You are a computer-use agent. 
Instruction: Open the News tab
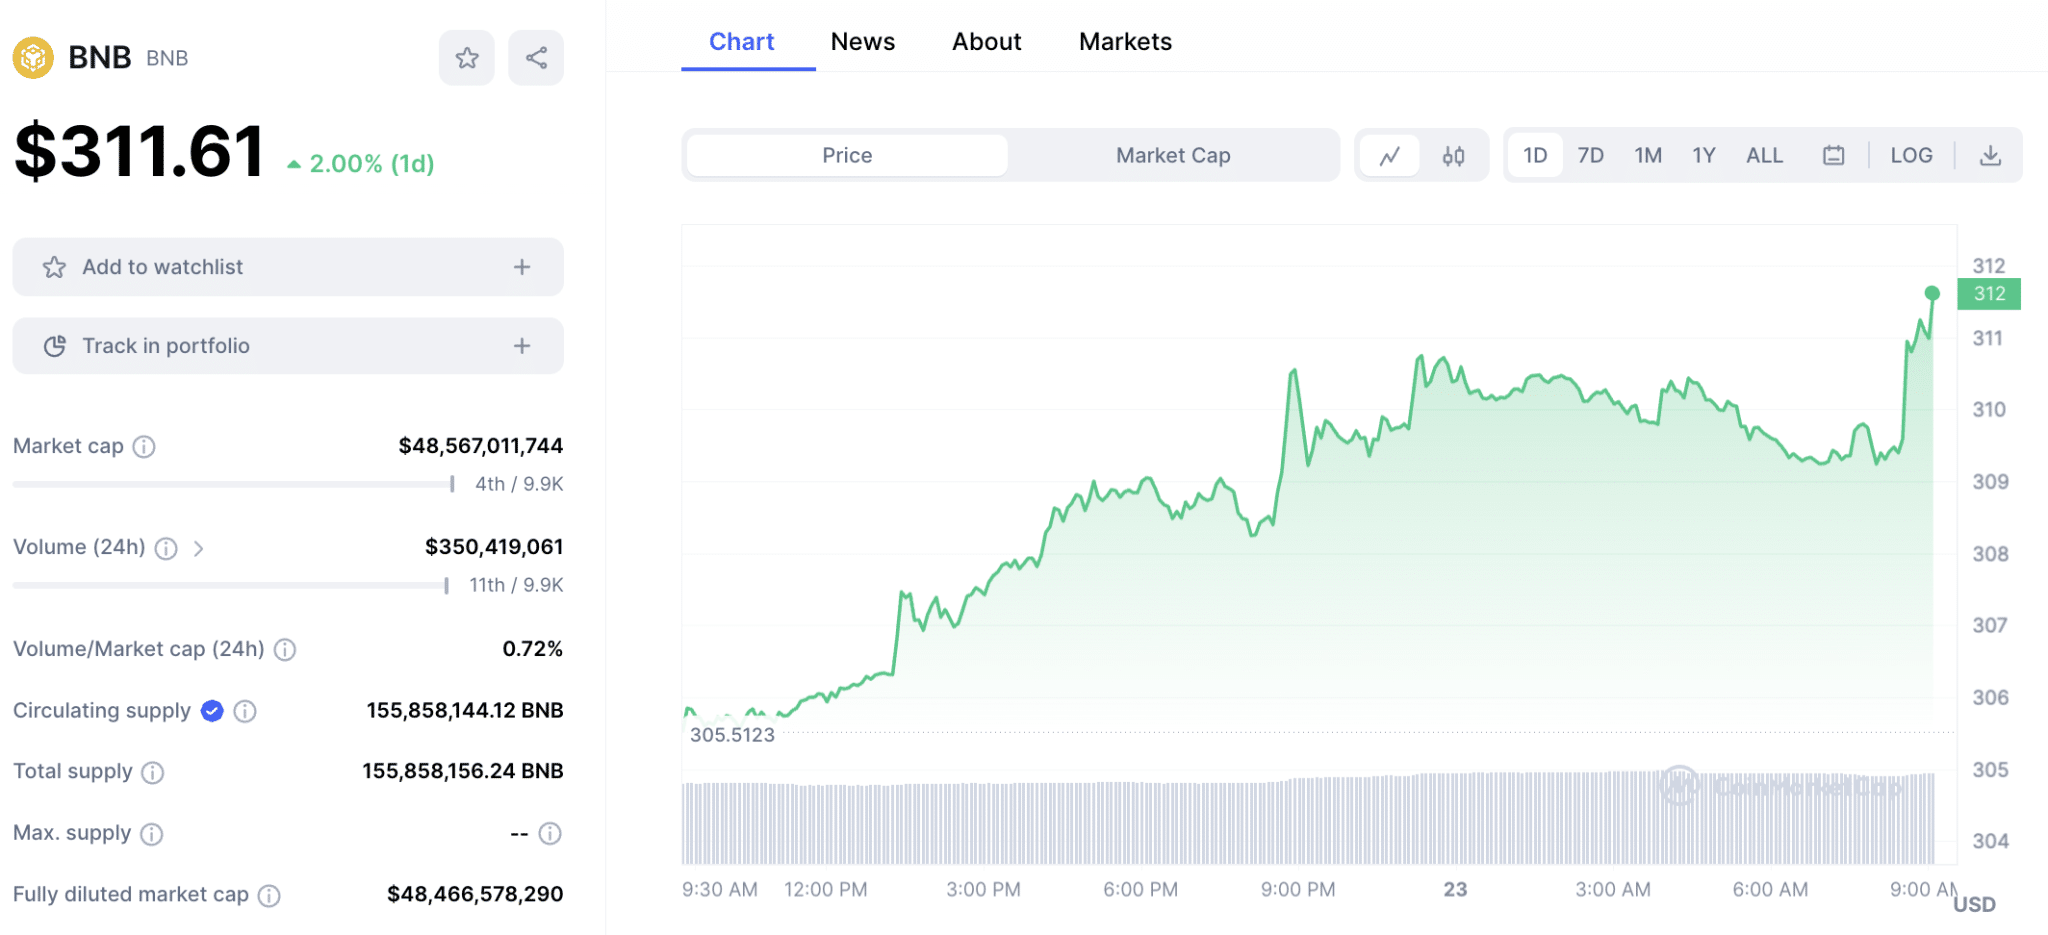862,41
